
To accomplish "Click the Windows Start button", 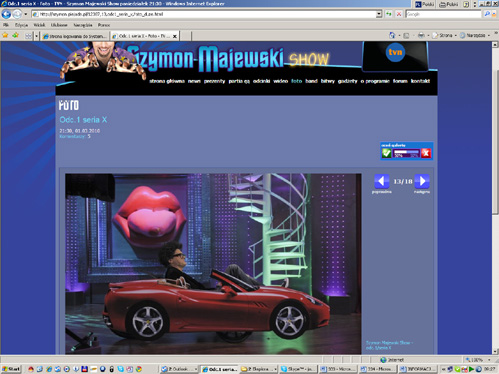I will pyautogui.click(x=11, y=369).
